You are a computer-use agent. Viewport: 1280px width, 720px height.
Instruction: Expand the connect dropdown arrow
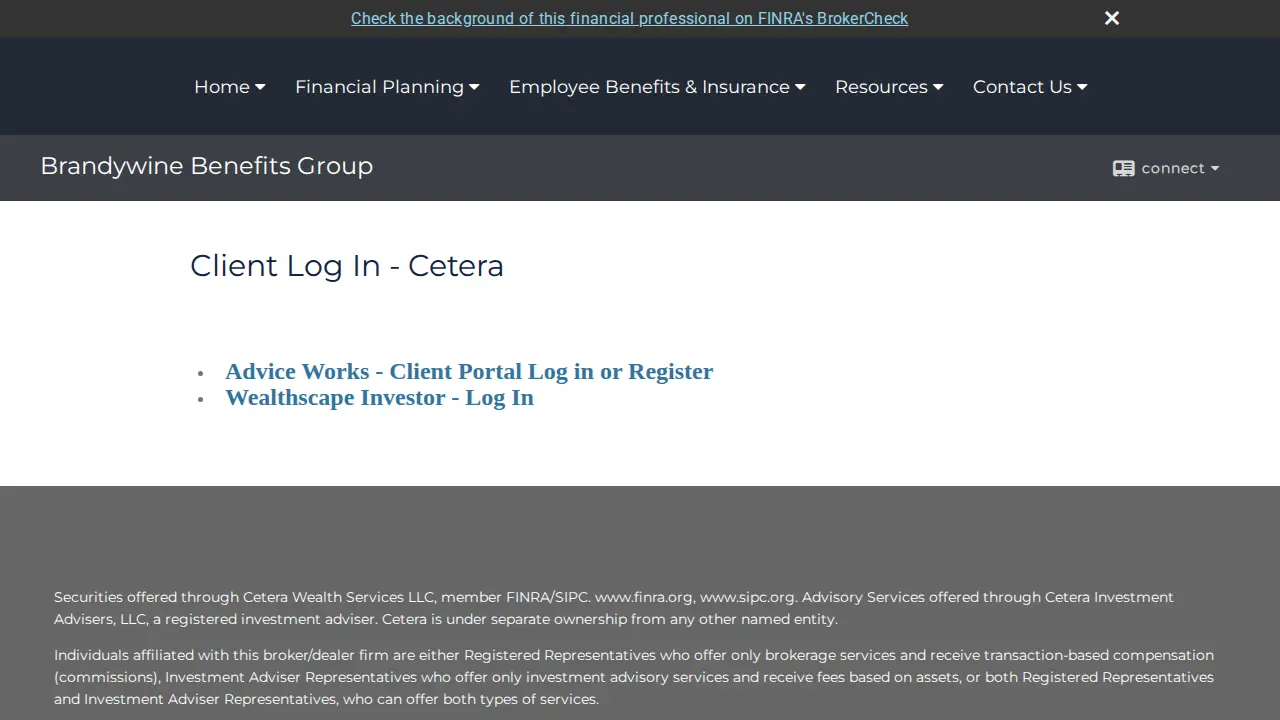click(x=1215, y=168)
